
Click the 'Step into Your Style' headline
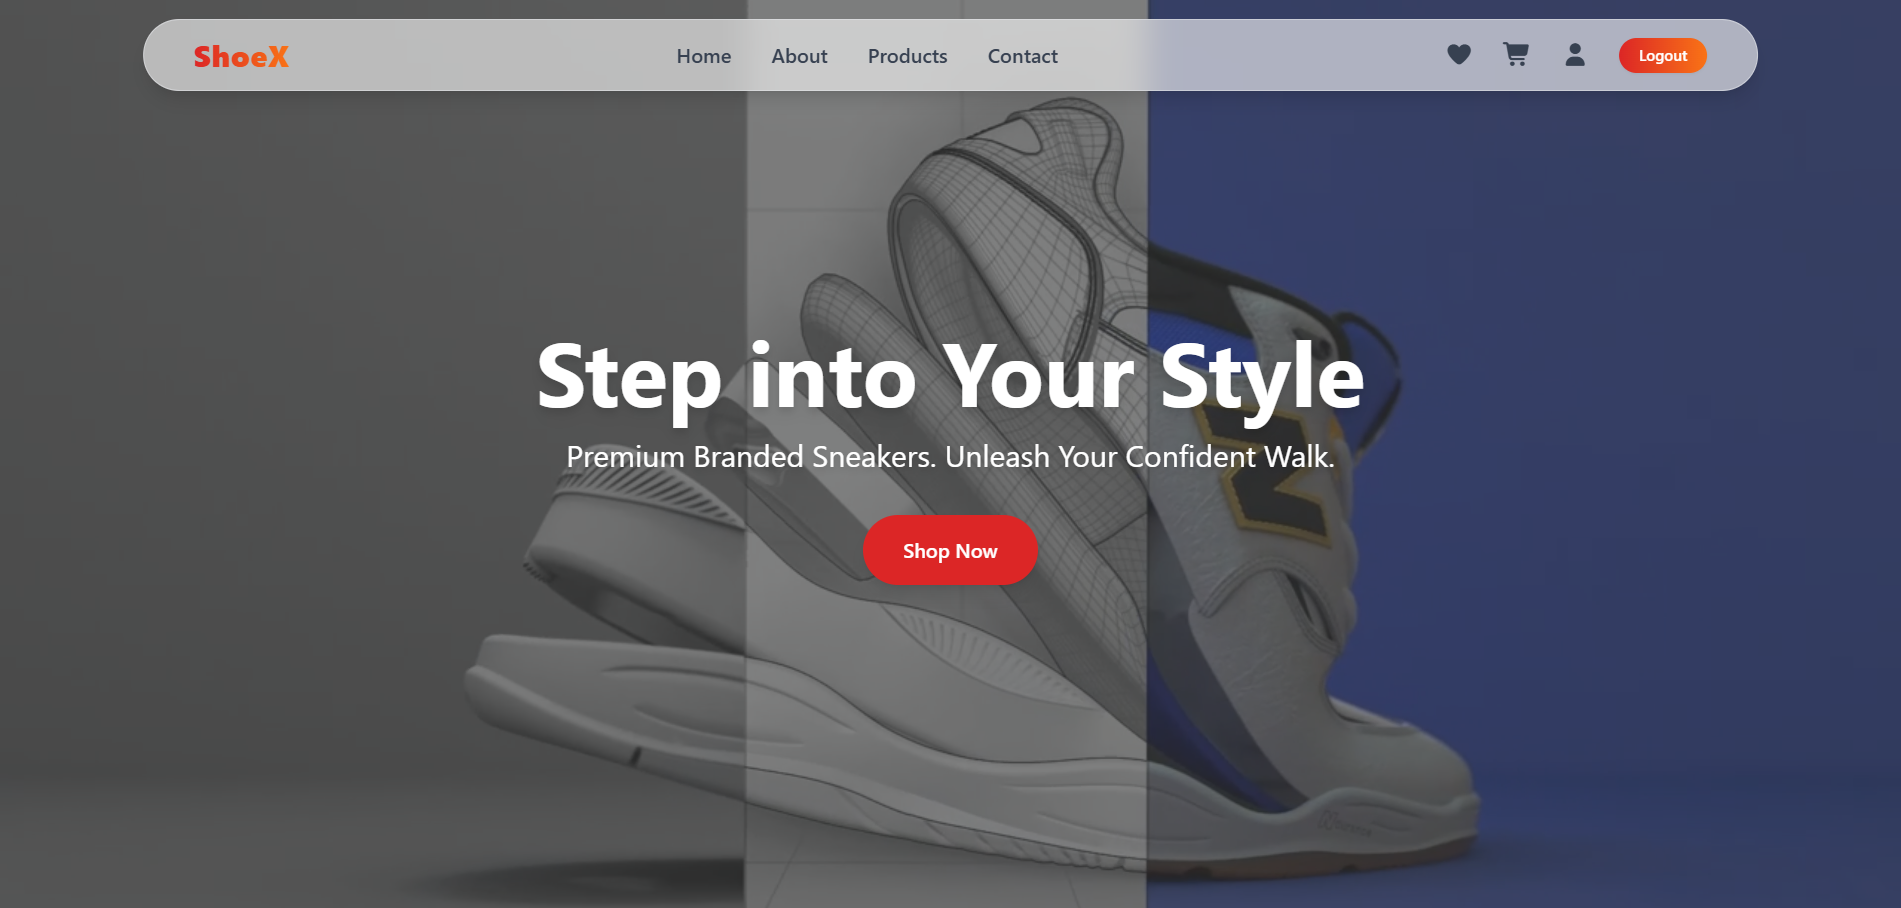(x=950, y=378)
